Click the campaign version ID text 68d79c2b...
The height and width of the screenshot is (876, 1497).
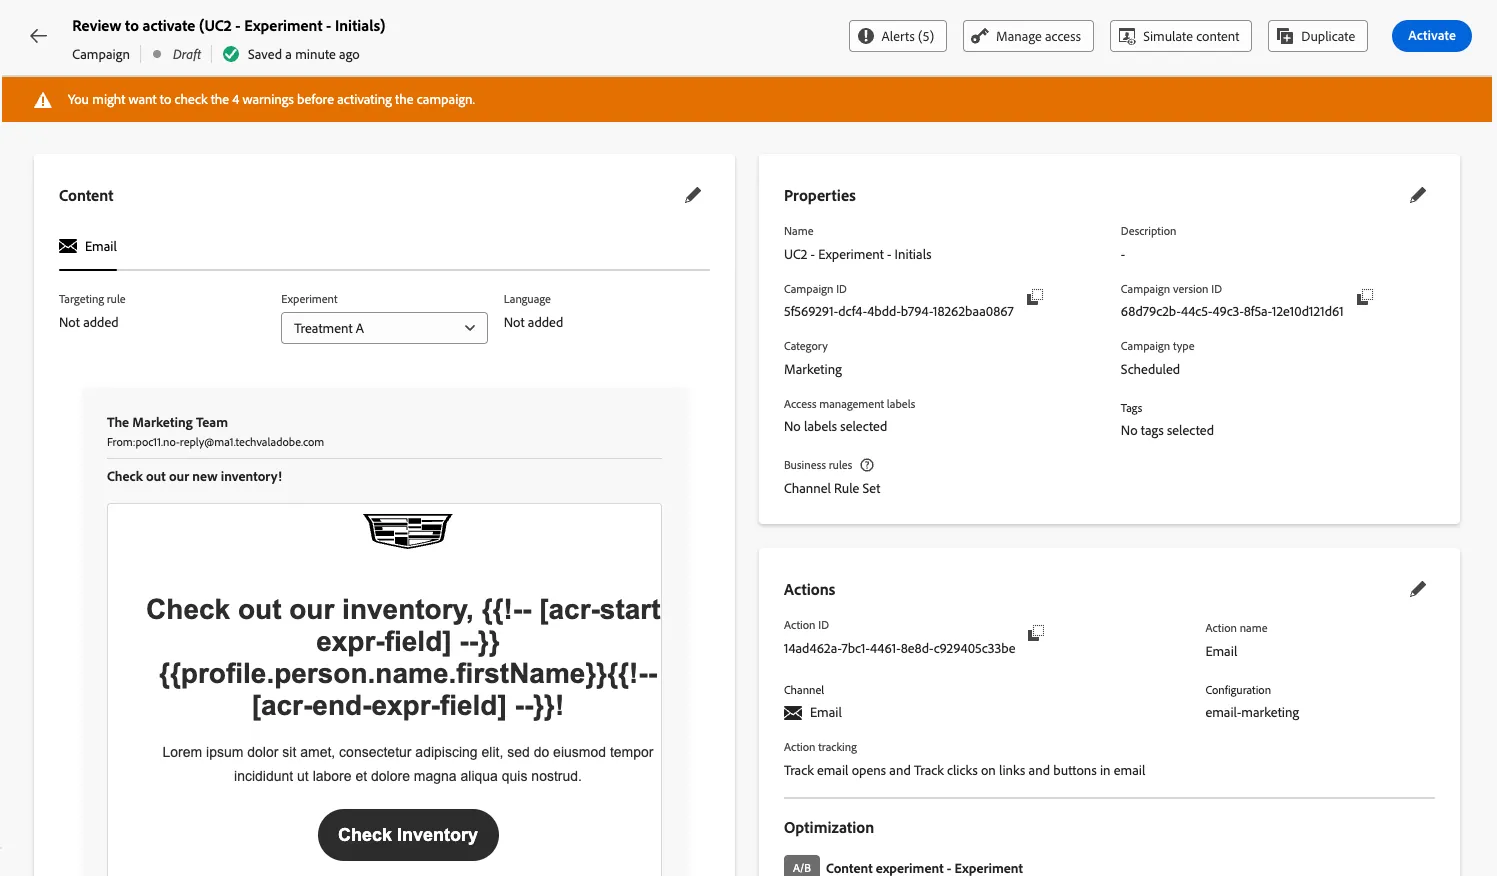coord(1232,312)
